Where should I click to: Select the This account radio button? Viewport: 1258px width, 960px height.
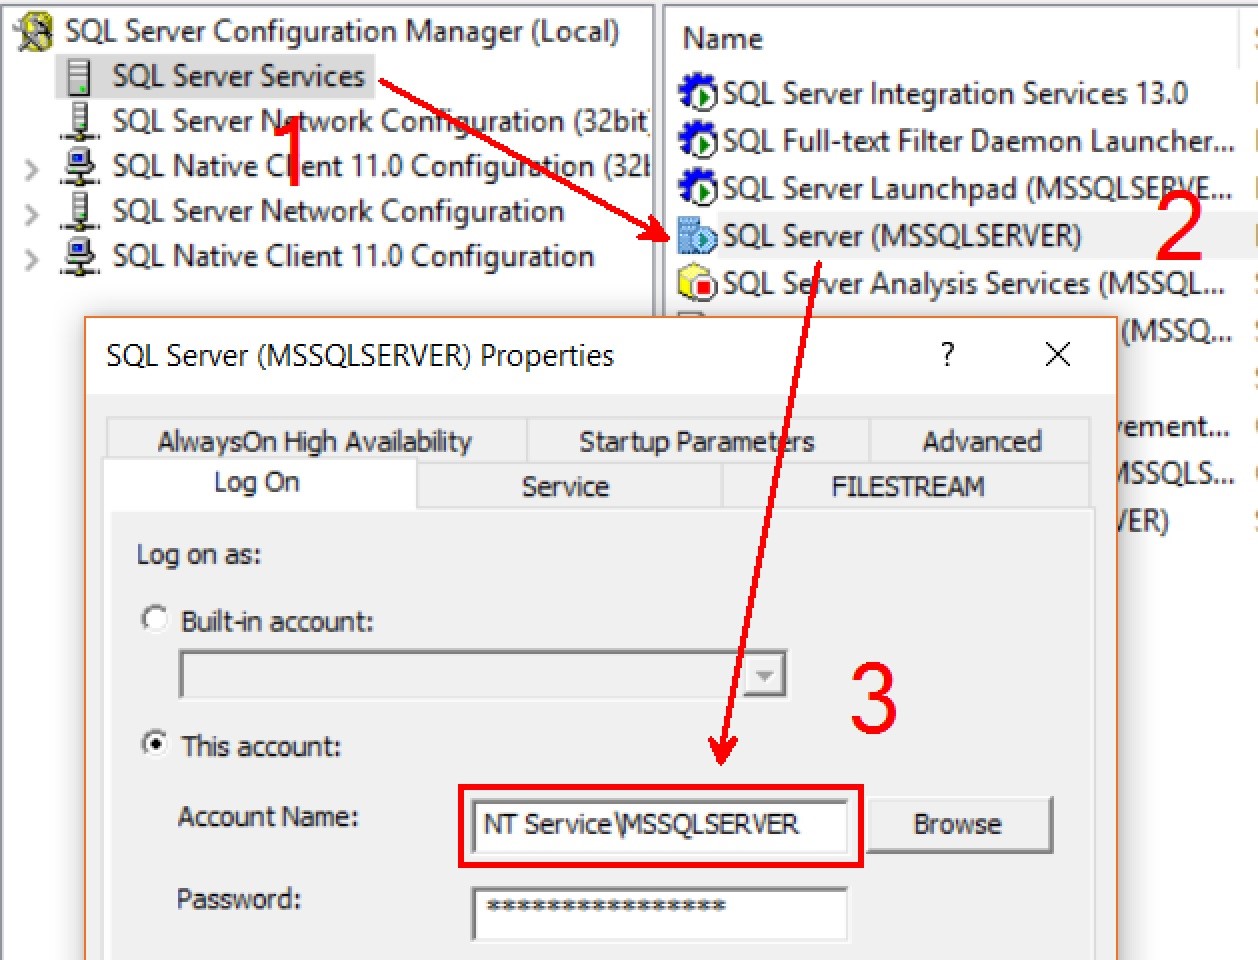point(154,744)
